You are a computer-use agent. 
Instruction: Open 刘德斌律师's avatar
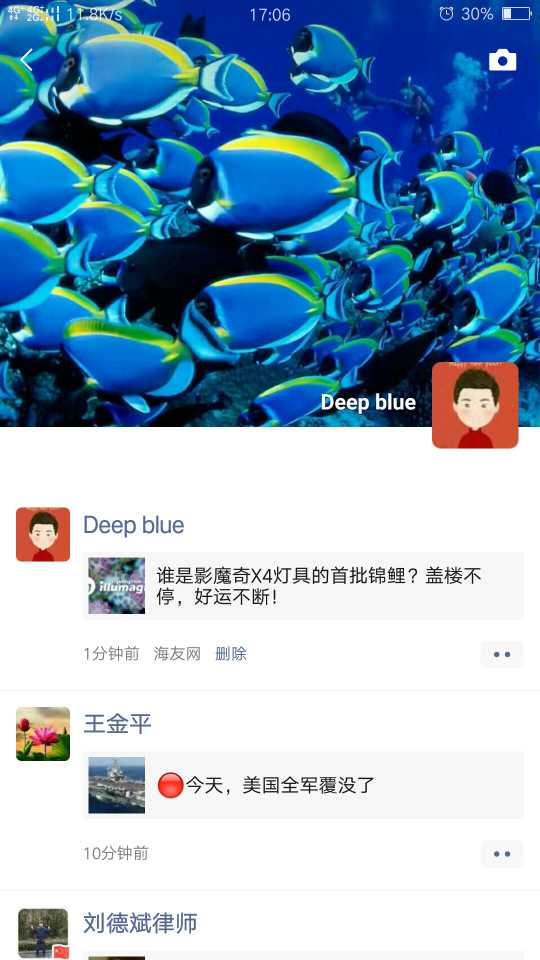(43, 934)
